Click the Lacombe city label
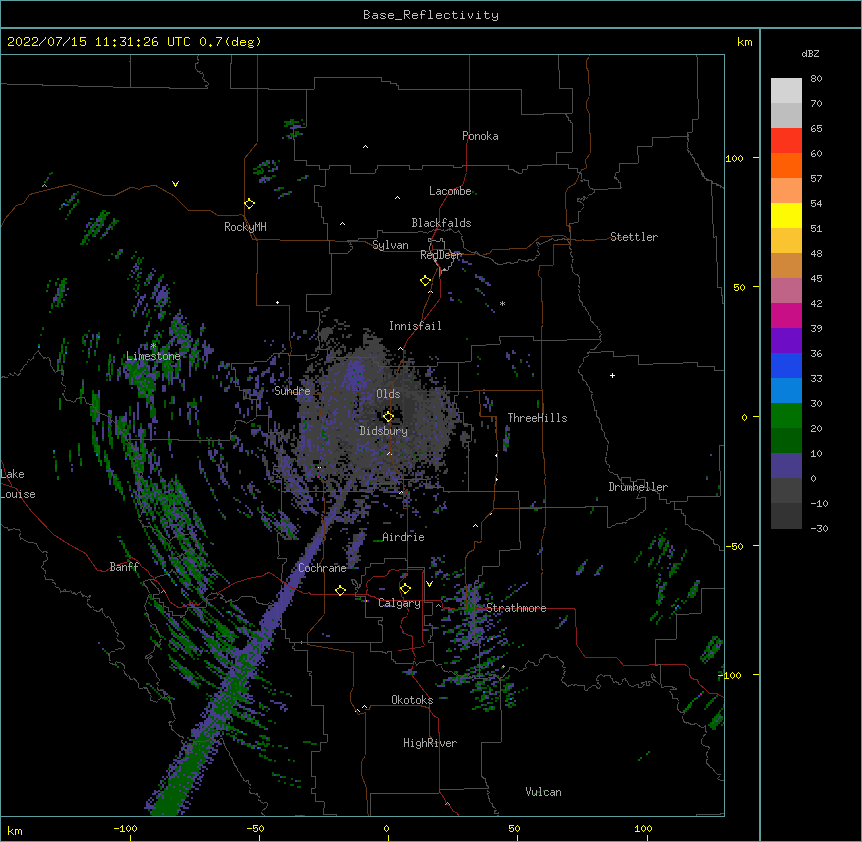862x842 pixels. 450,191
